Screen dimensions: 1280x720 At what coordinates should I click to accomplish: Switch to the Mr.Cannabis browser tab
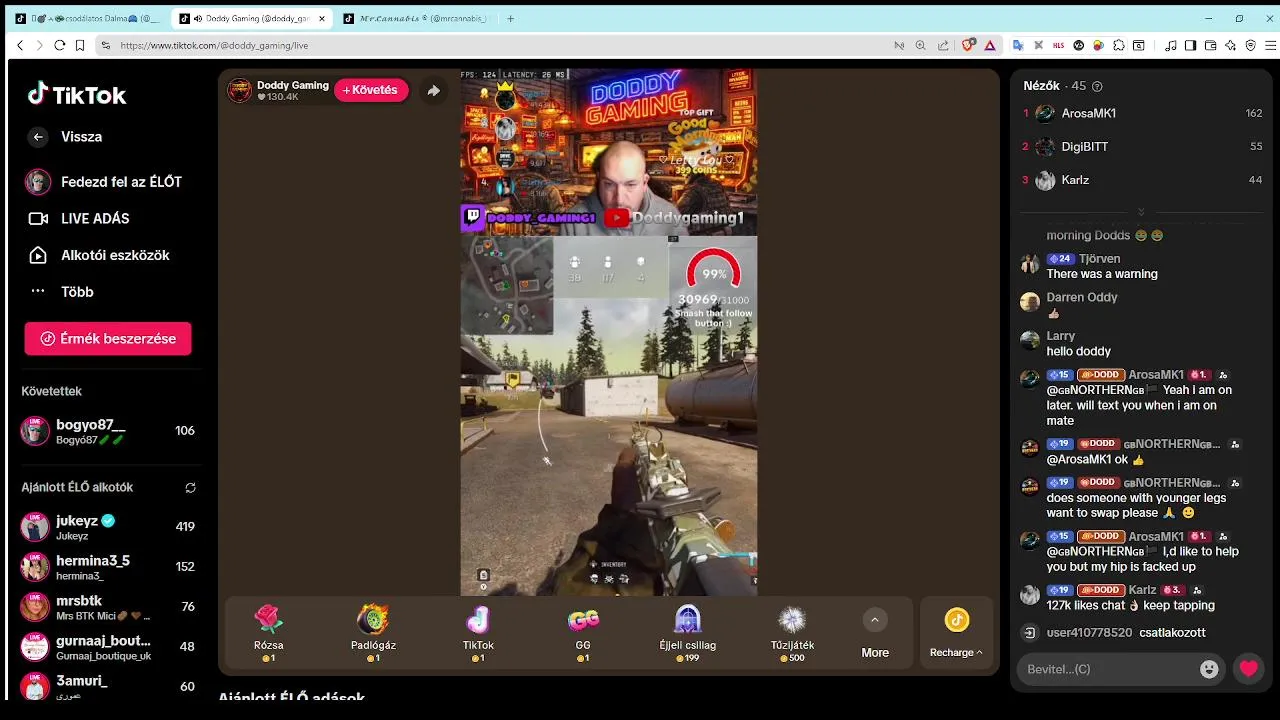pos(414,19)
